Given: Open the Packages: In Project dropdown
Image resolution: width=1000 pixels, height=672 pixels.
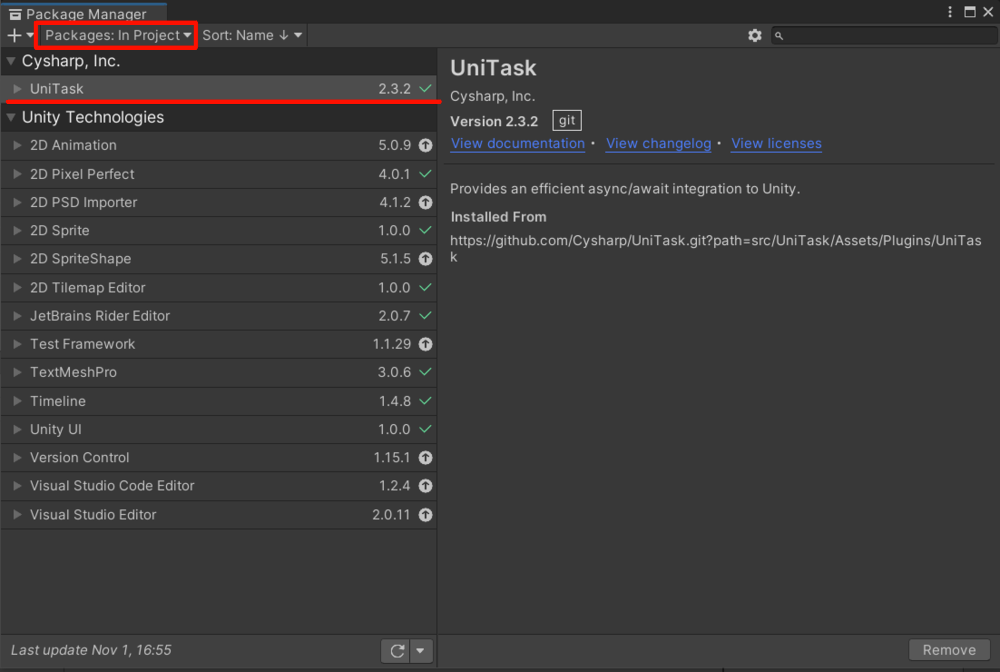Looking at the screenshot, I should coord(117,35).
